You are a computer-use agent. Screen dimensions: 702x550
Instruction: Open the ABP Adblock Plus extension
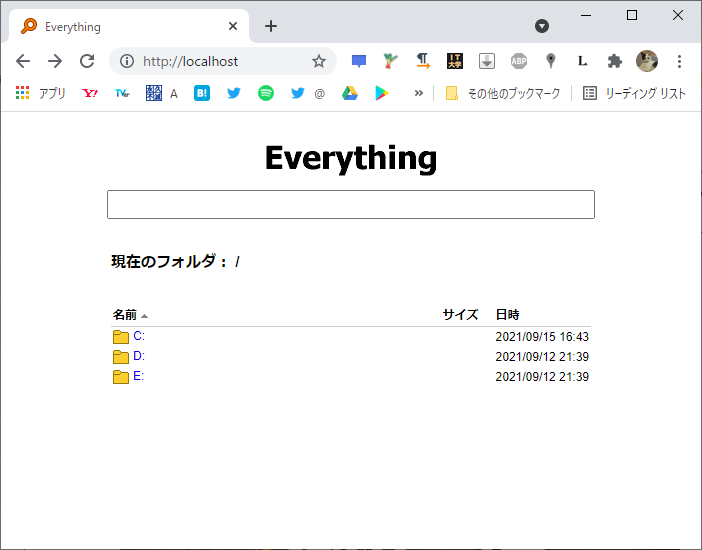click(x=519, y=61)
